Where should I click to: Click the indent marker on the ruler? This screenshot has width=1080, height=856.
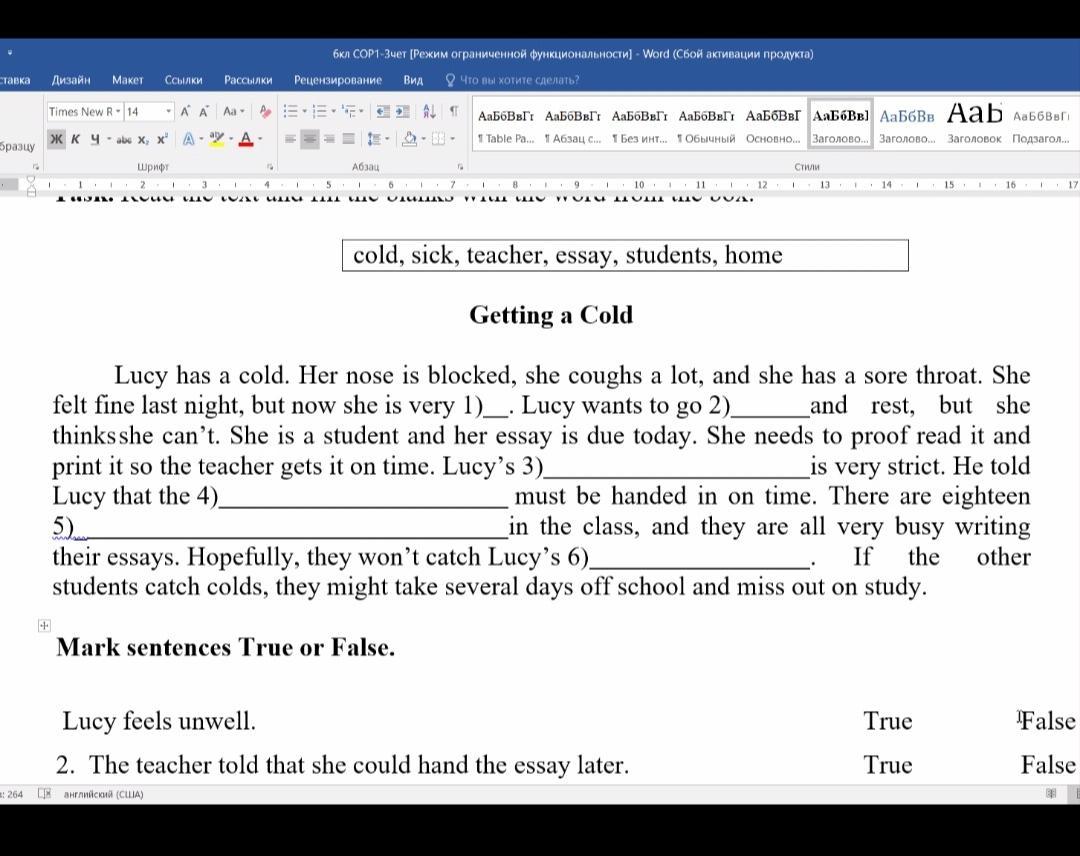[31, 185]
